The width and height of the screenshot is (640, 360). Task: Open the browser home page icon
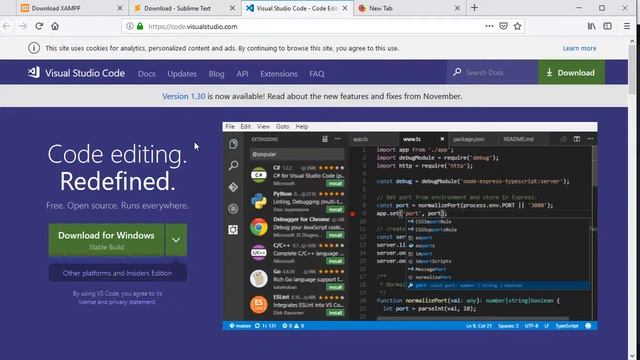click(55, 26)
